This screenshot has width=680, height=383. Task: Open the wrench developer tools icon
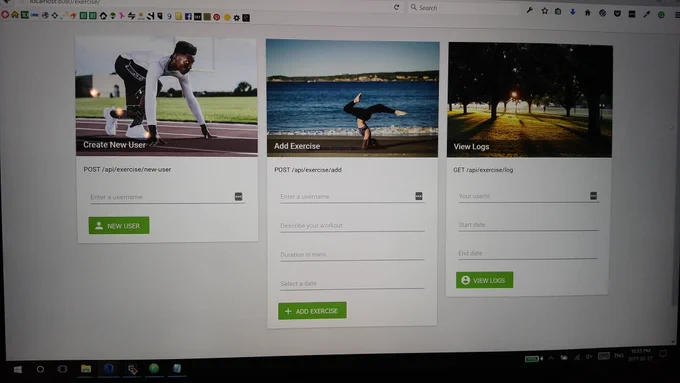pos(530,10)
